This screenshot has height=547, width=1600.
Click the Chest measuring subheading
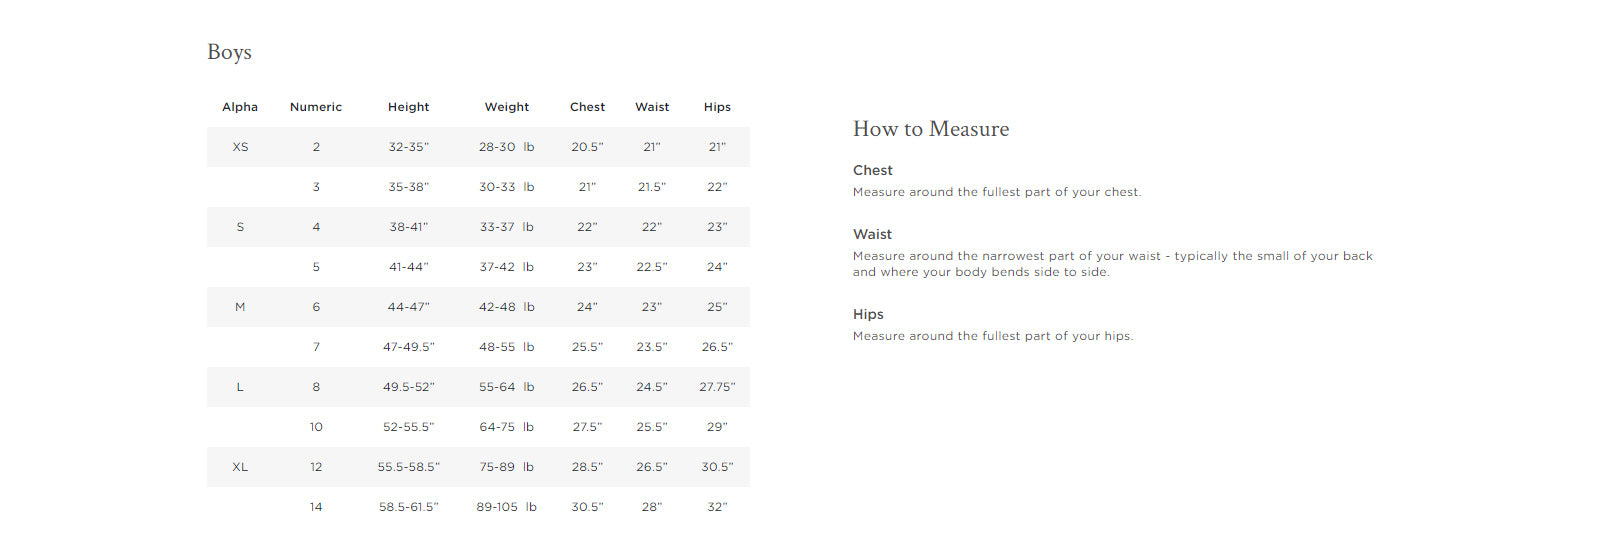pos(873,171)
